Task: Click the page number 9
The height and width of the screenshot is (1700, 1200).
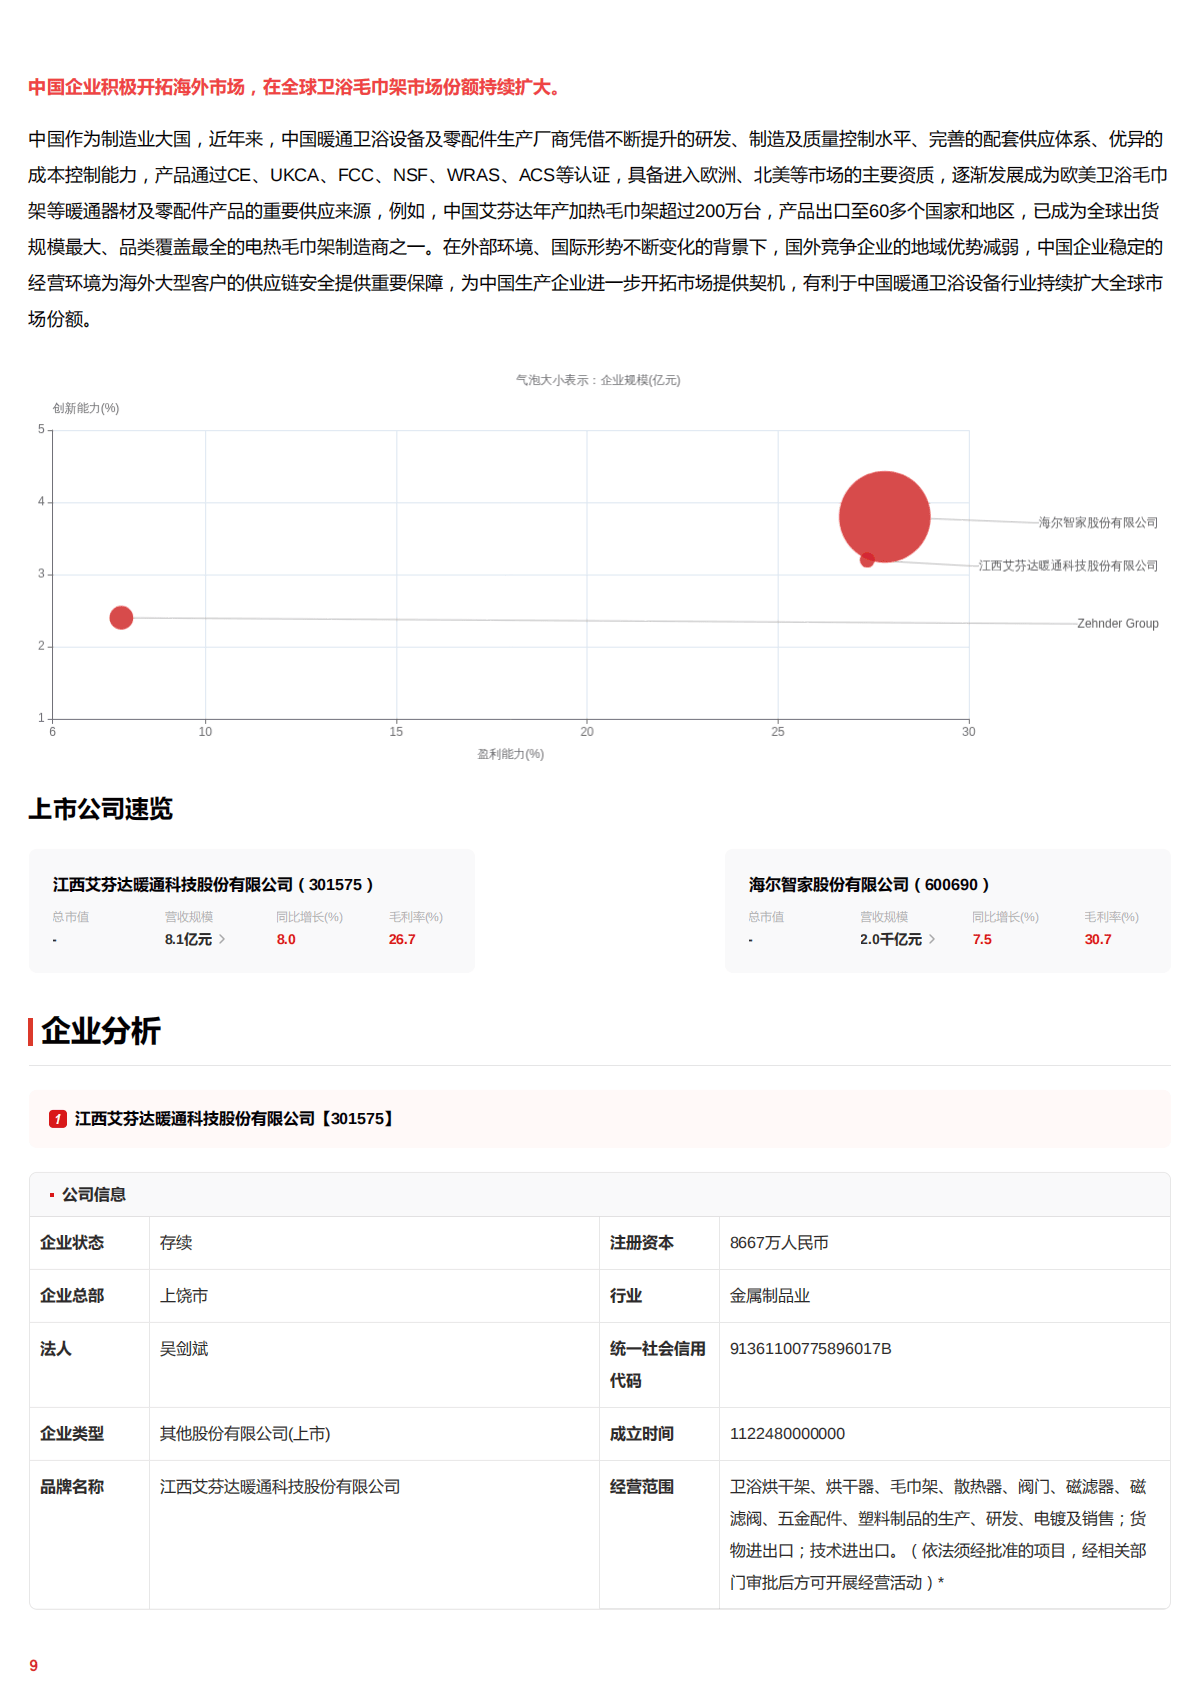Action: (34, 1665)
